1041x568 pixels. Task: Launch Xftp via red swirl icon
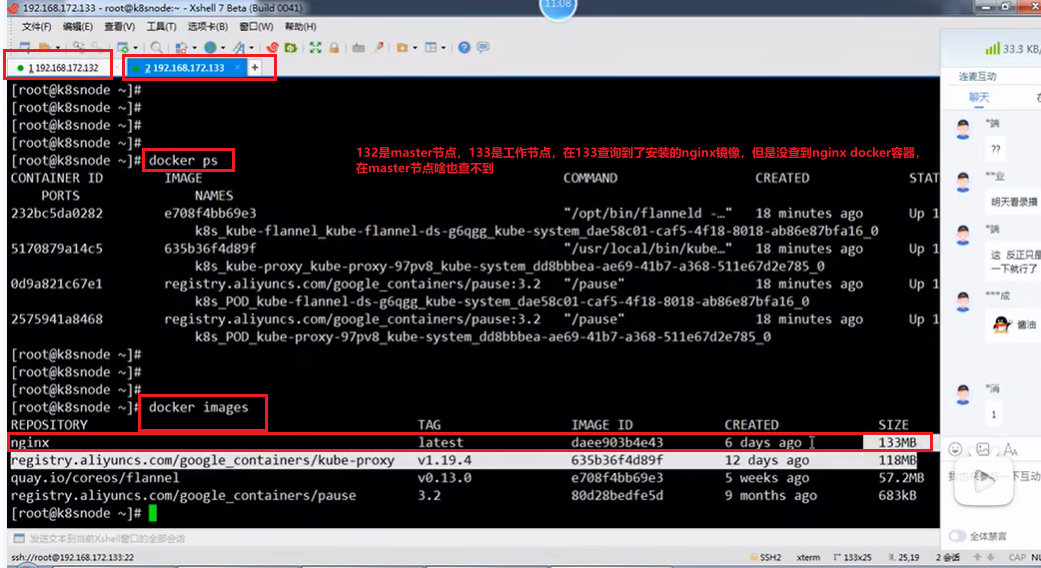272,48
